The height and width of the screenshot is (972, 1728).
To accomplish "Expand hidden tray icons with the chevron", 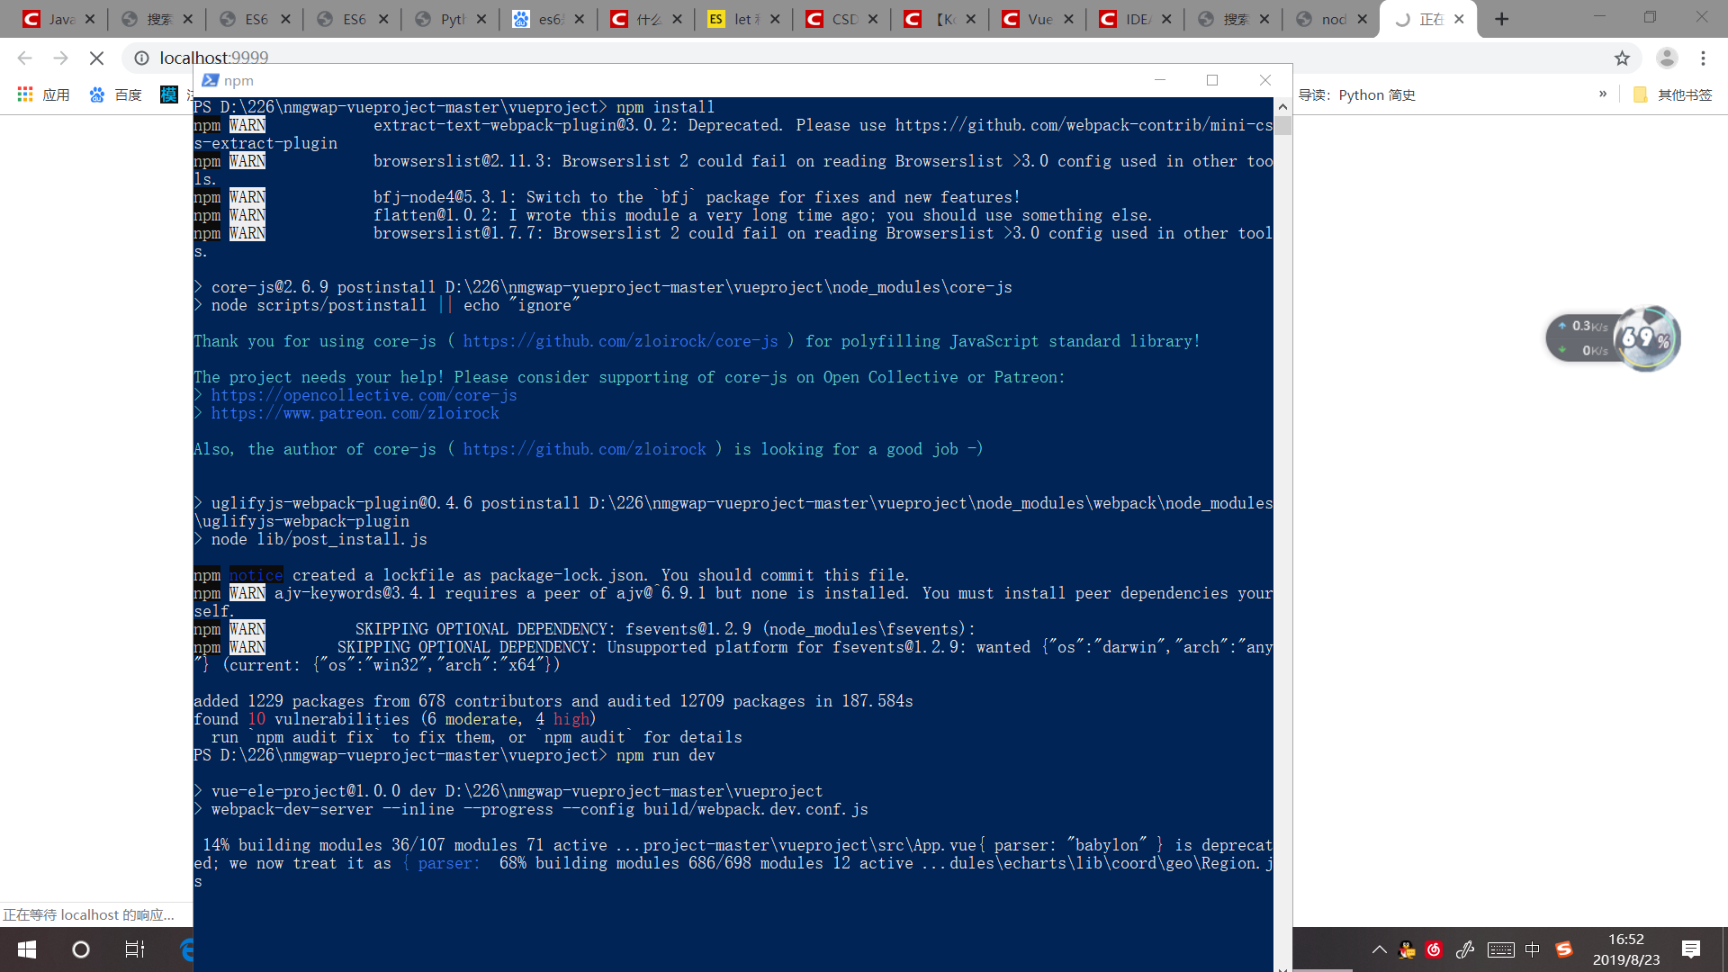I will coord(1379,950).
